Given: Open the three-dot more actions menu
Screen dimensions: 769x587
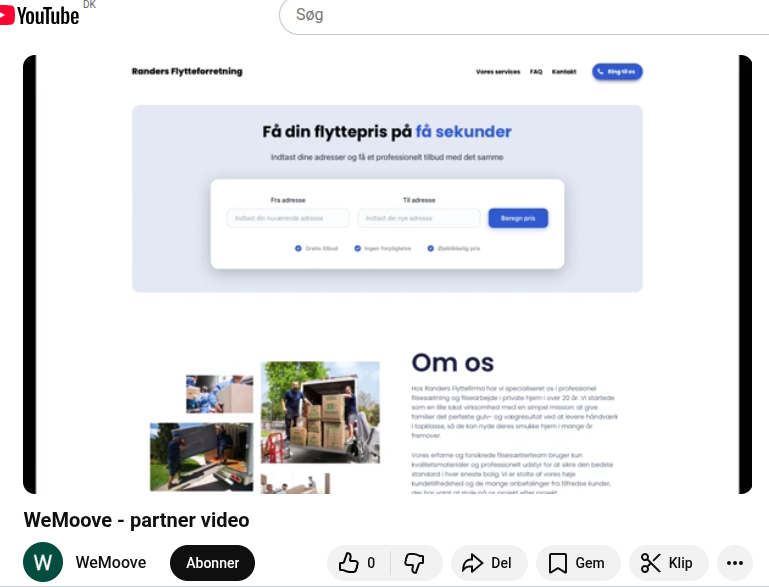Looking at the screenshot, I should pos(736,563).
